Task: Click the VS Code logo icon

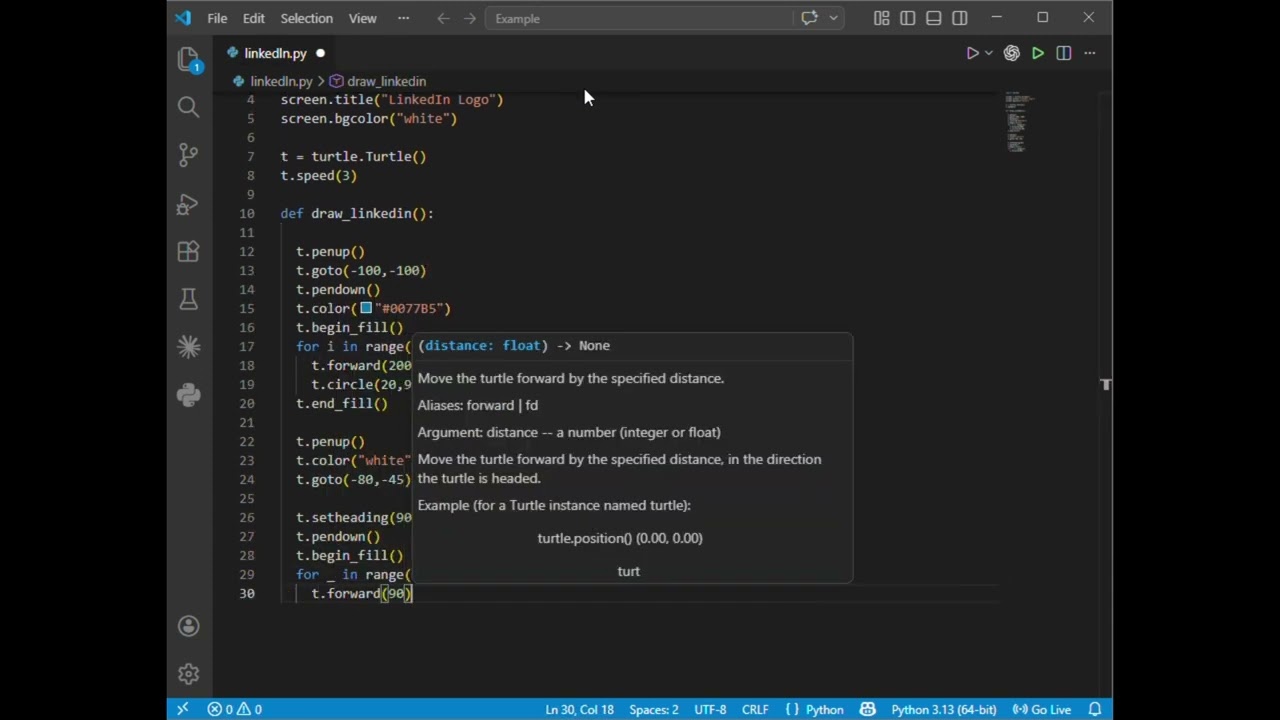Action: tap(182, 18)
